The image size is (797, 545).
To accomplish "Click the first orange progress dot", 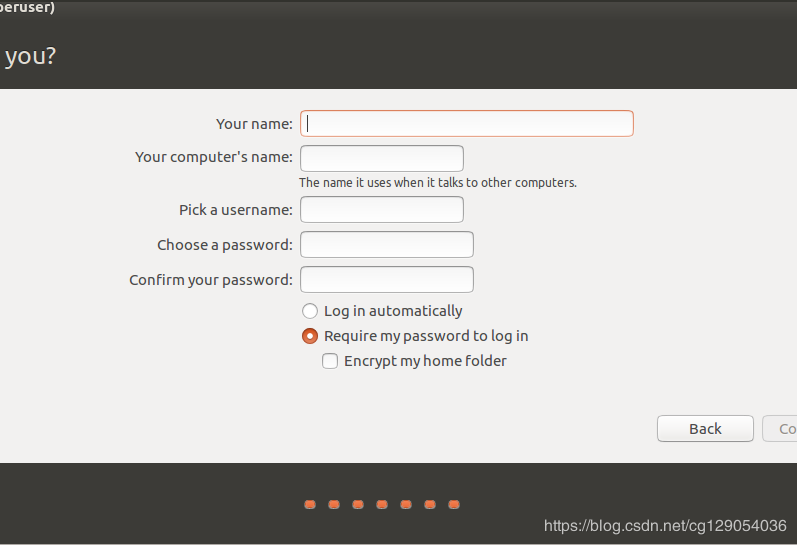I will (x=310, y=504).
